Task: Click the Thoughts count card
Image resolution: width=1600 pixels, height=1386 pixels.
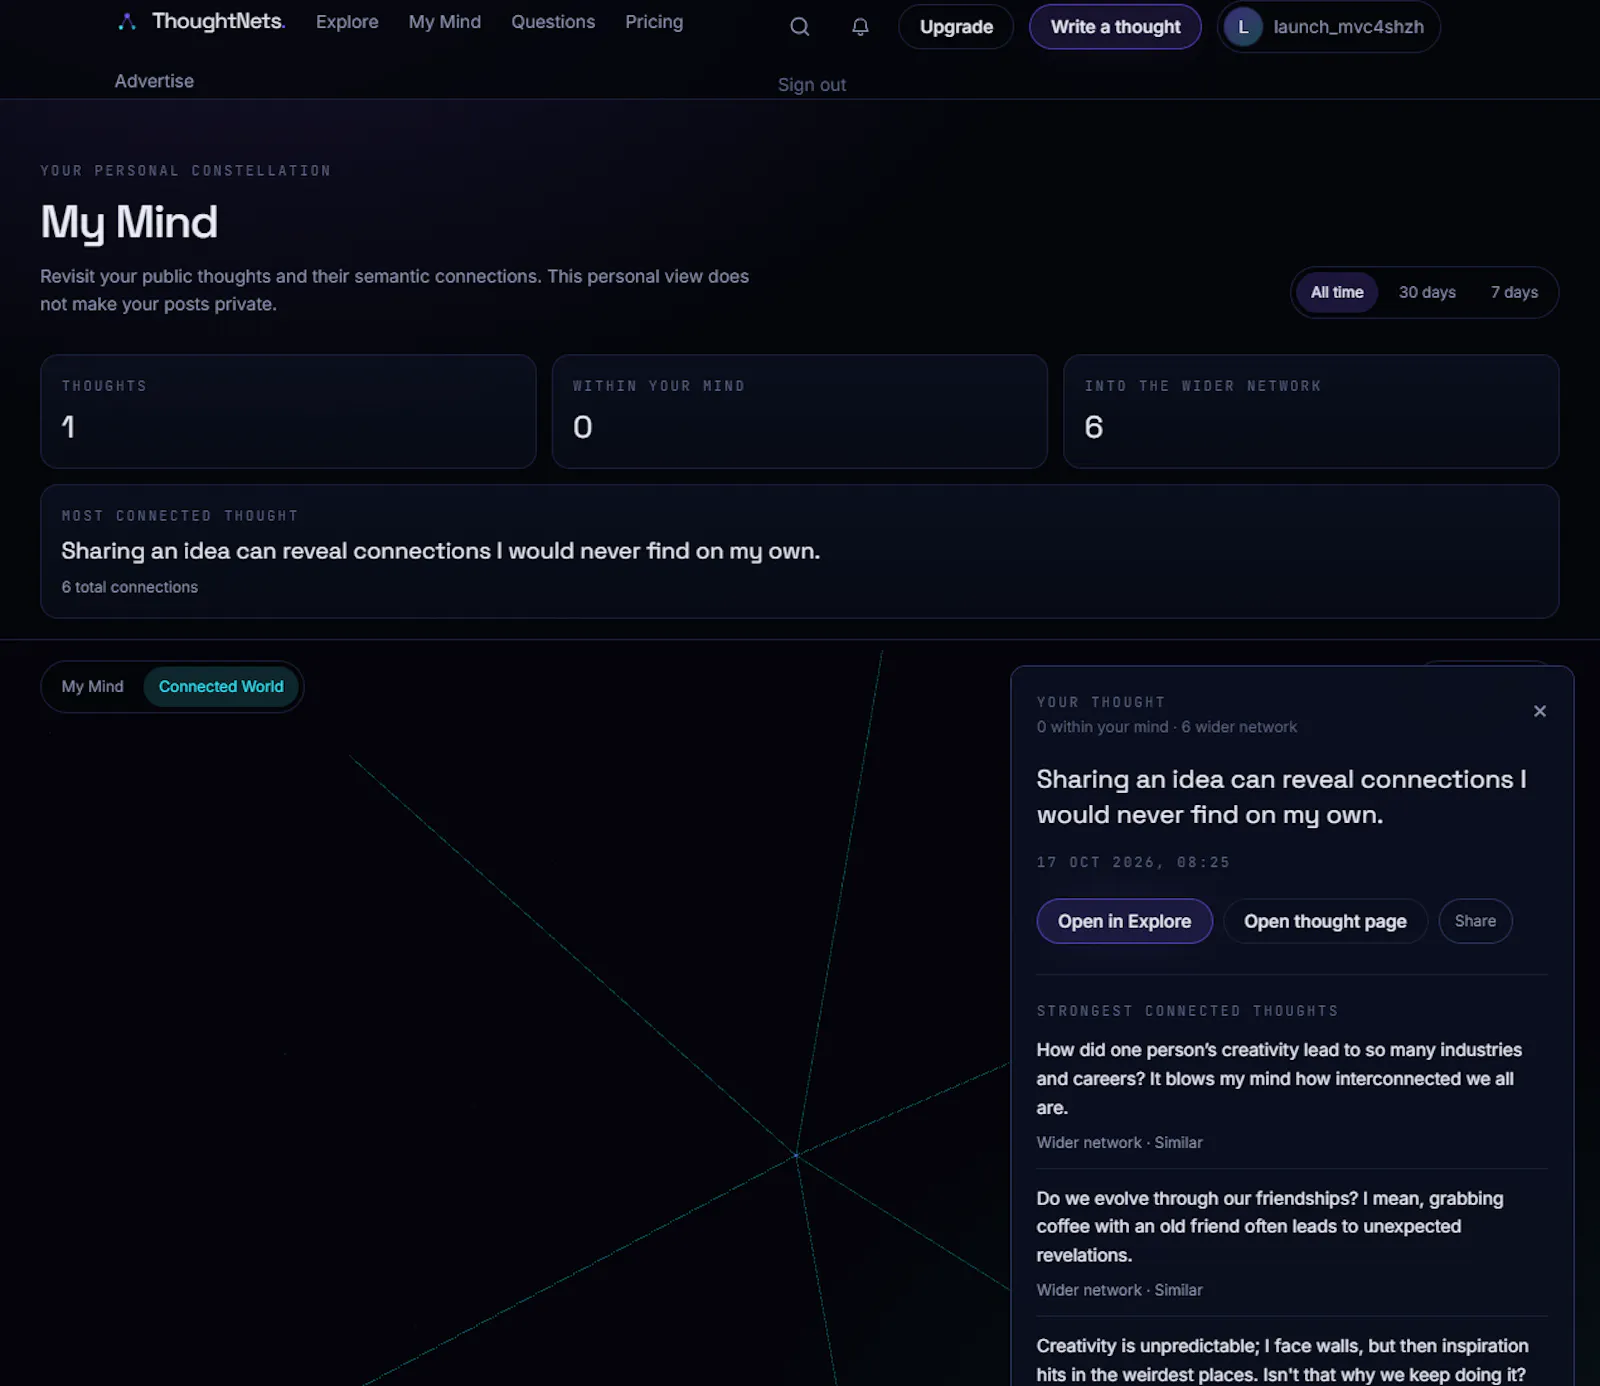Action: (288, 412)
